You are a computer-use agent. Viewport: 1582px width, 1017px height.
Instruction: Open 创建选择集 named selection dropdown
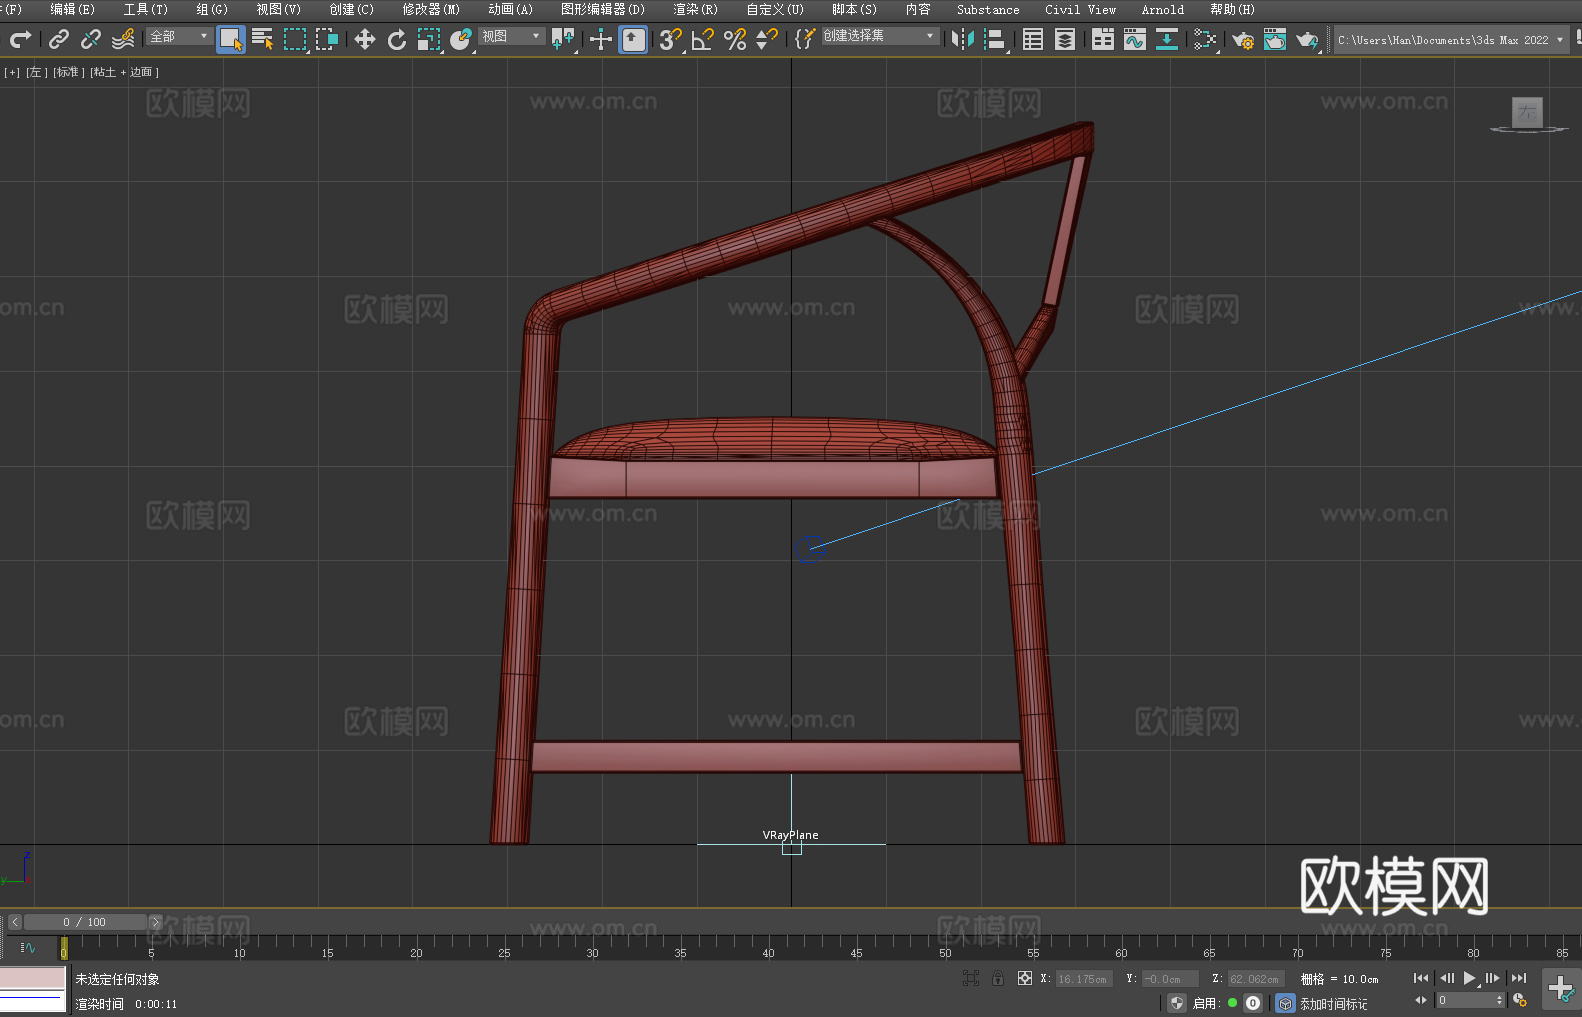880,36
